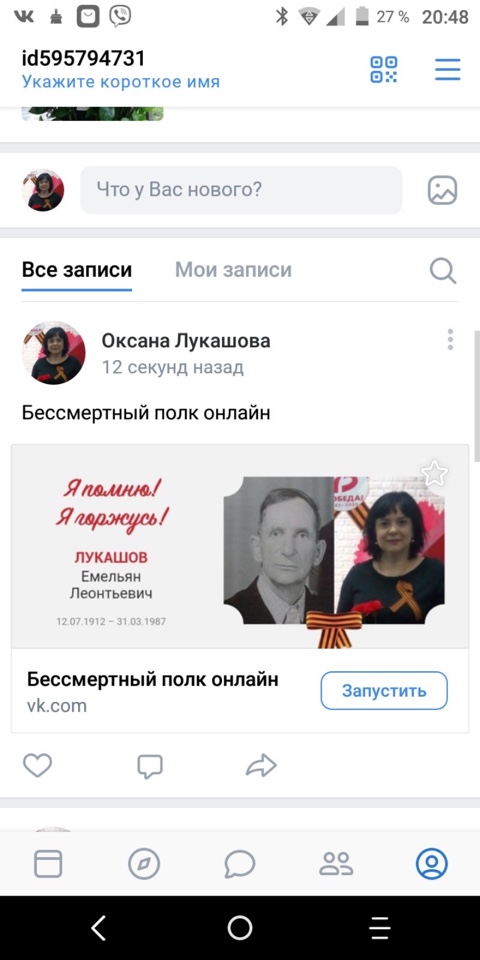Bookmark the post with star icon
The height and width of the screenshot is (960, 480).
point(435,473)
